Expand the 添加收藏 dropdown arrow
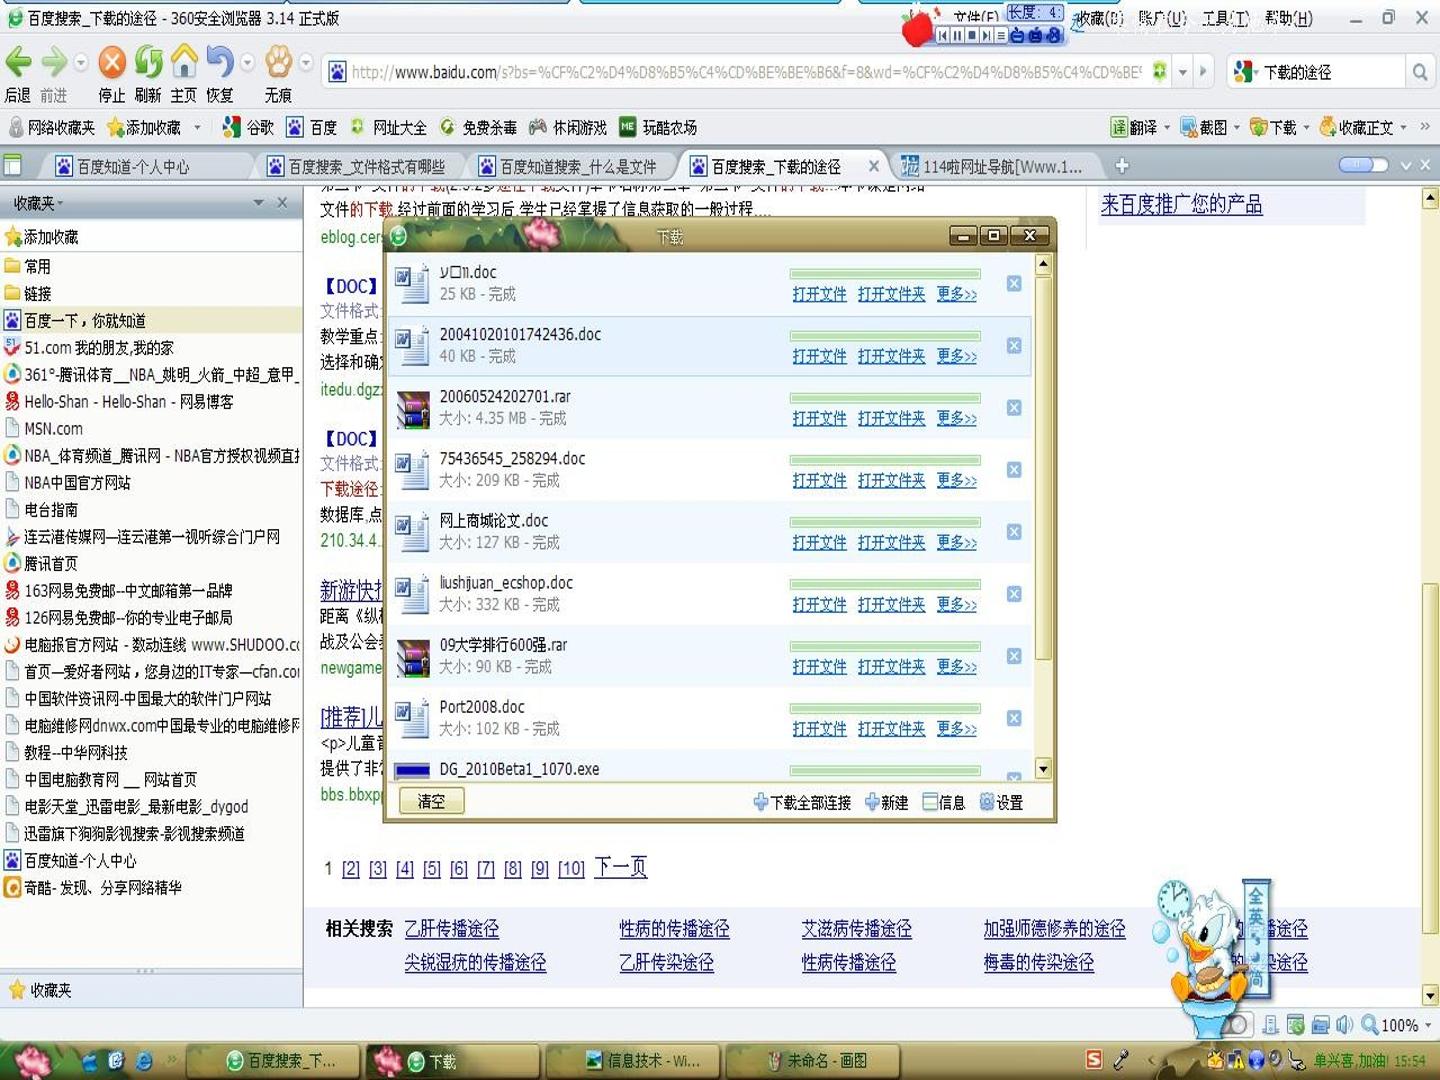The height and width of the screenshot is (1080, 1440). (x=197, y=127)
